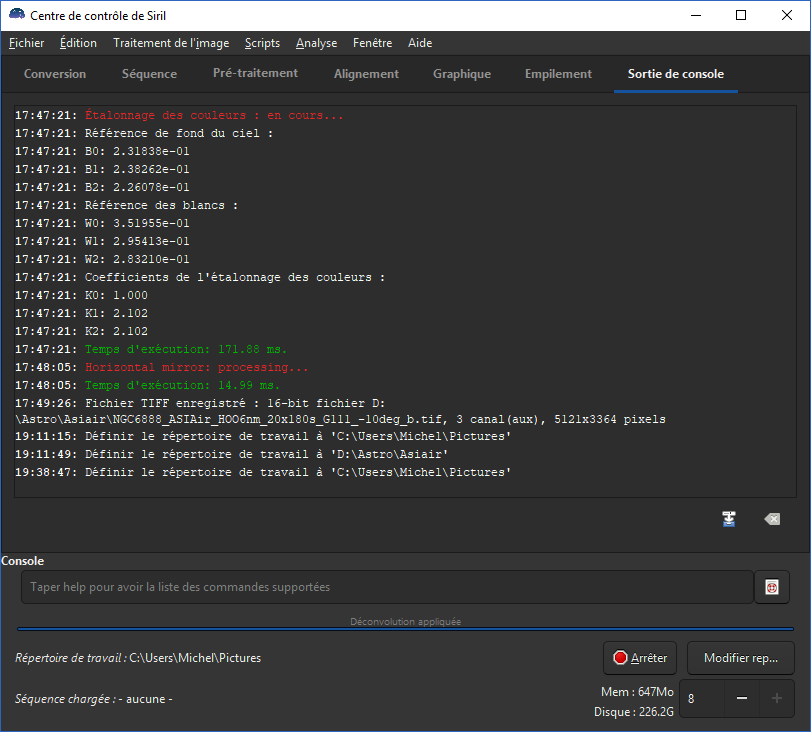Switch to the Empilement tab

[558, 74]
